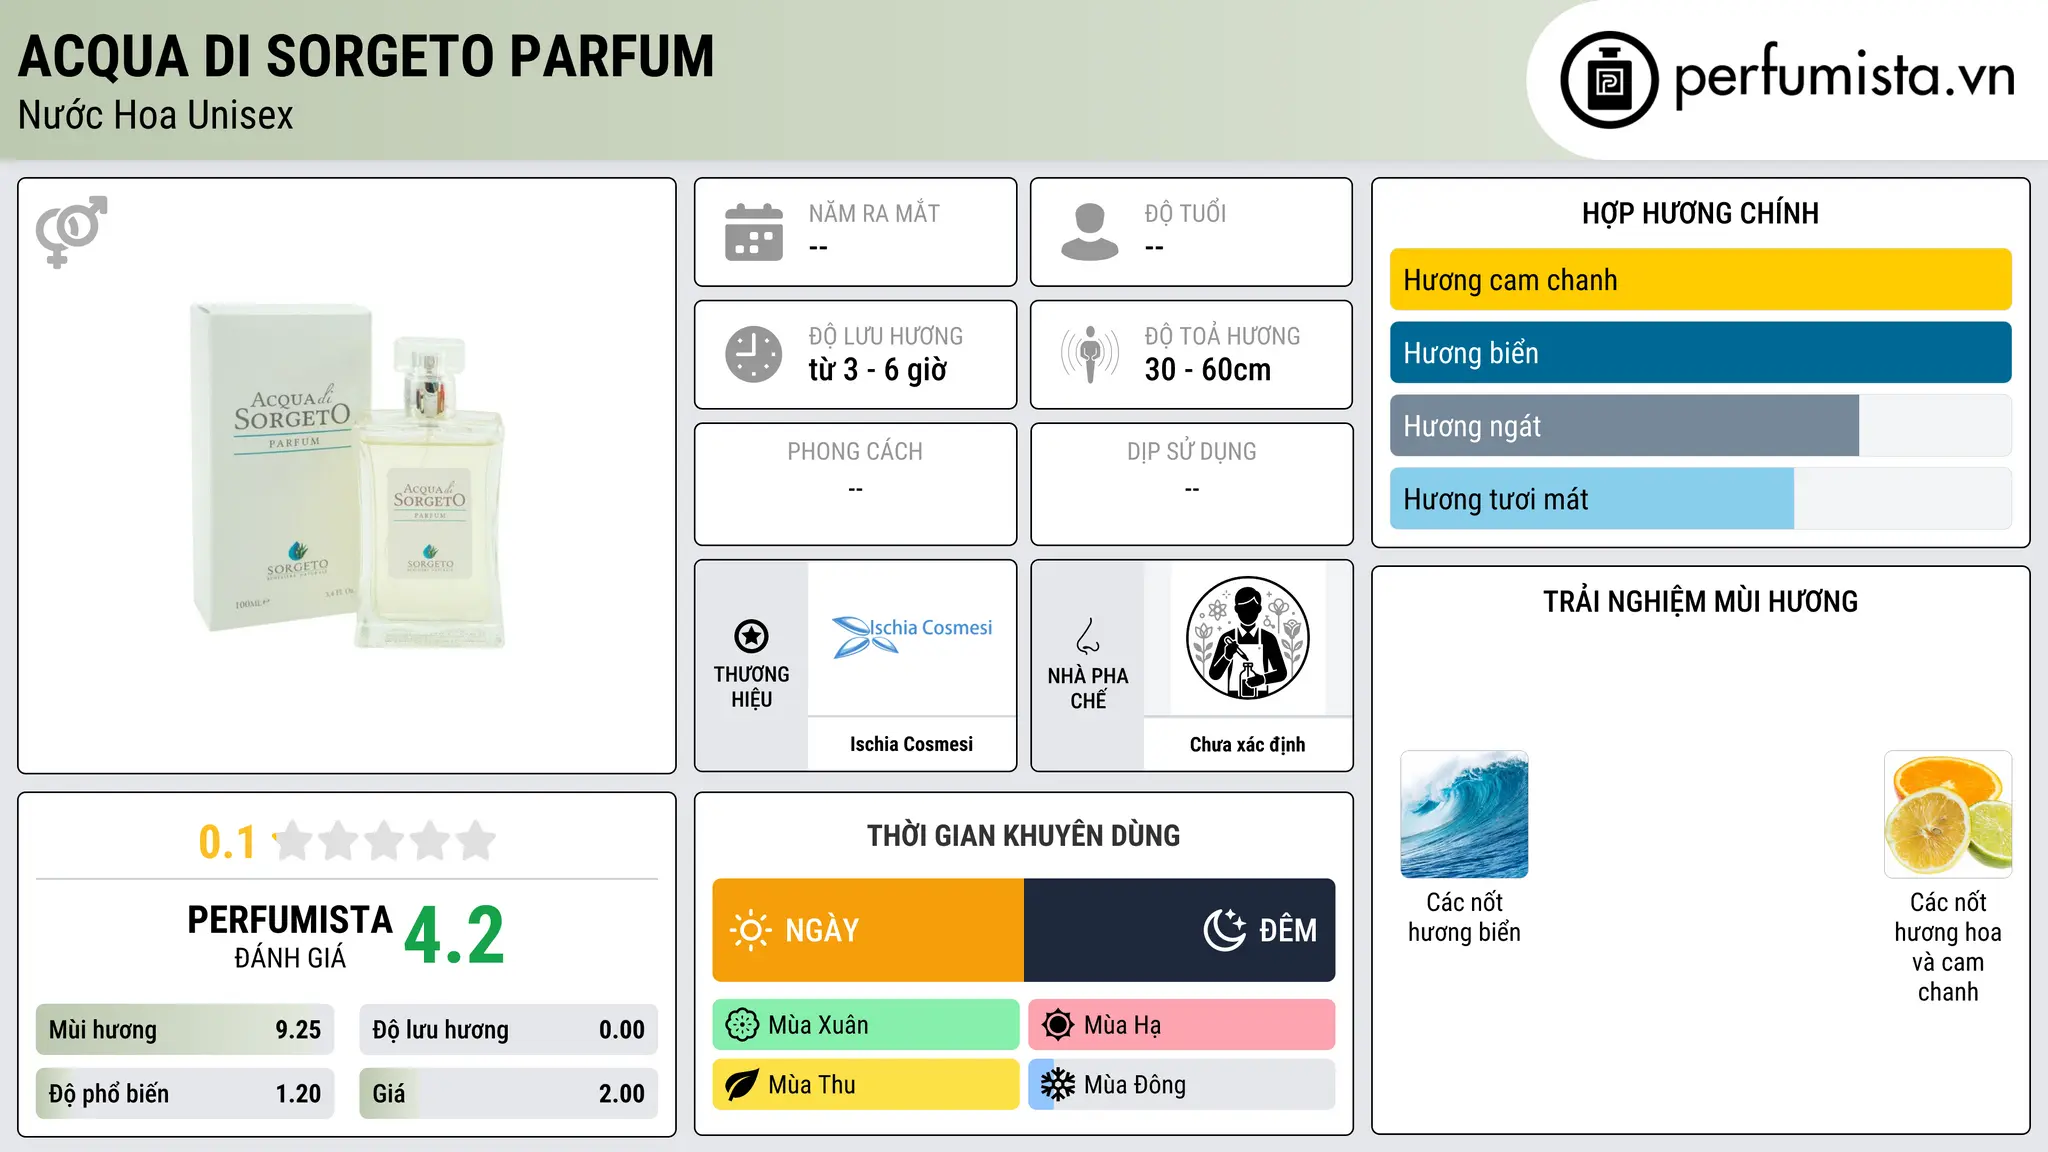Click the unisex gender symbol icon
The width and height of the screenshot is (2048, 1152).
point(71,231)
